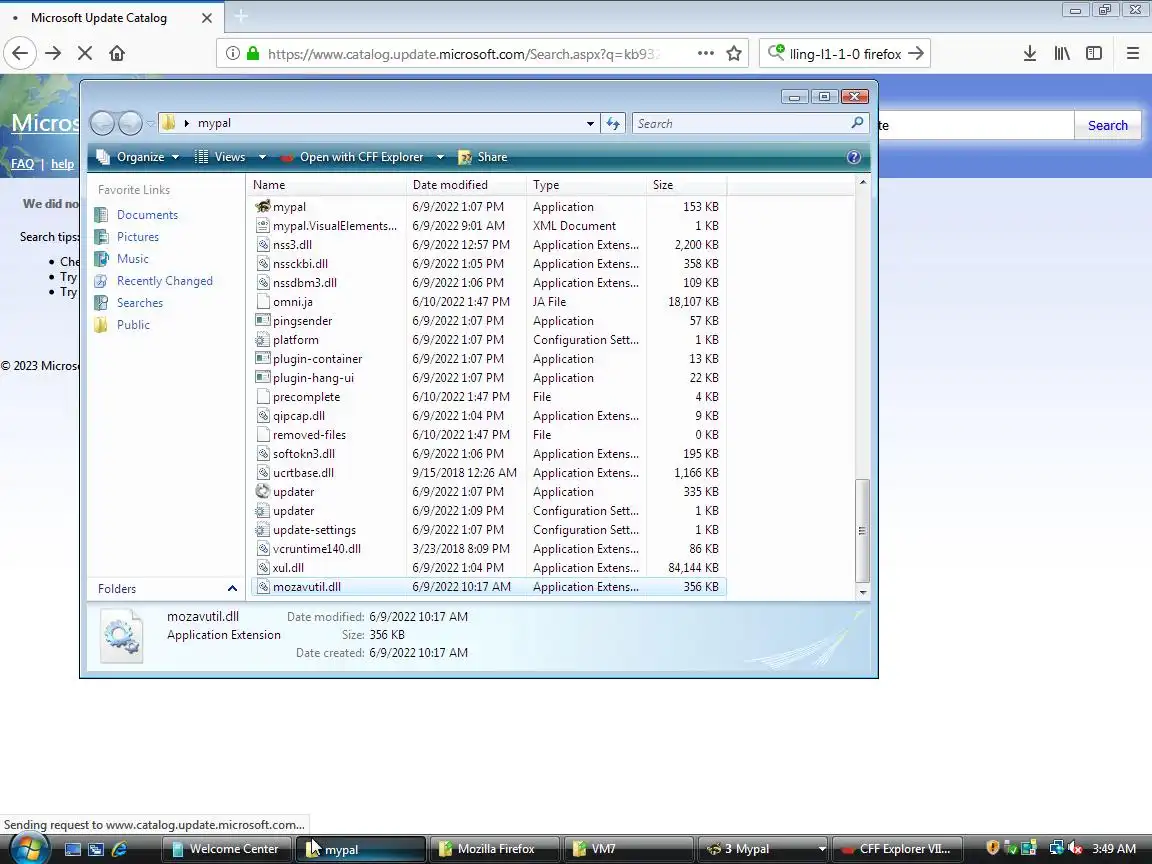Show desktop from quick launch

coord(73,849)
